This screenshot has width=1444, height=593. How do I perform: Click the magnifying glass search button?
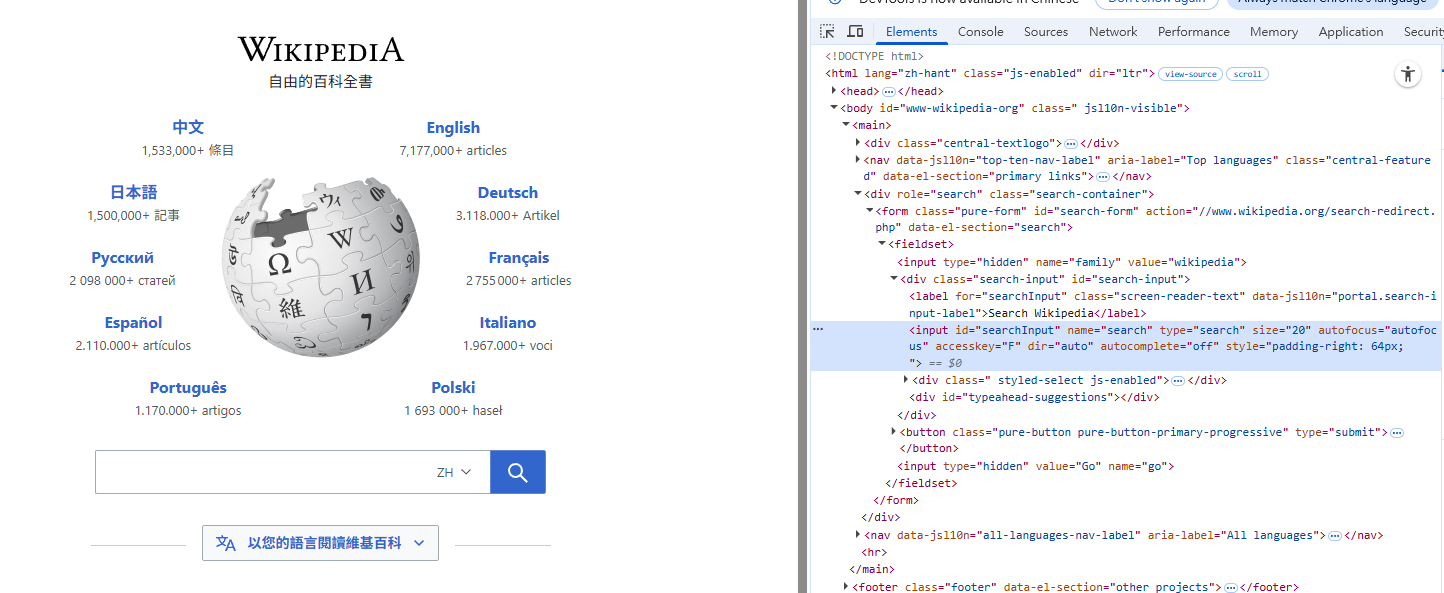point(517,472)
